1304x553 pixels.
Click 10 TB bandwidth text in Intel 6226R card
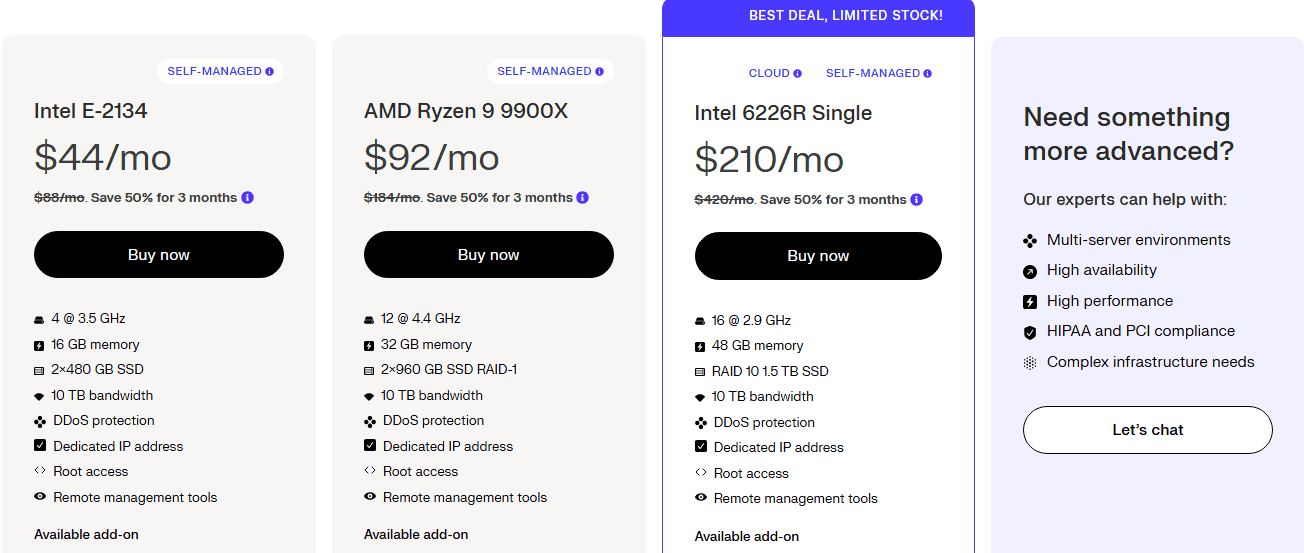click(x=763, y=397)
